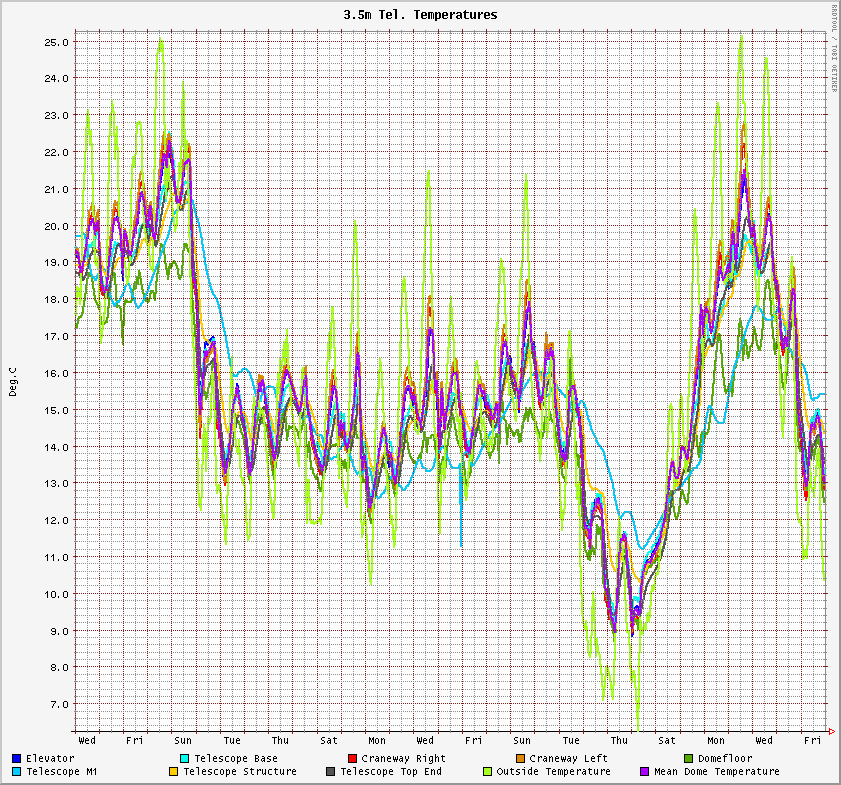
Task: Click the chart title 3.5m Tel. Temperatures
Action: pyautogui.click(x=420, y=15)
